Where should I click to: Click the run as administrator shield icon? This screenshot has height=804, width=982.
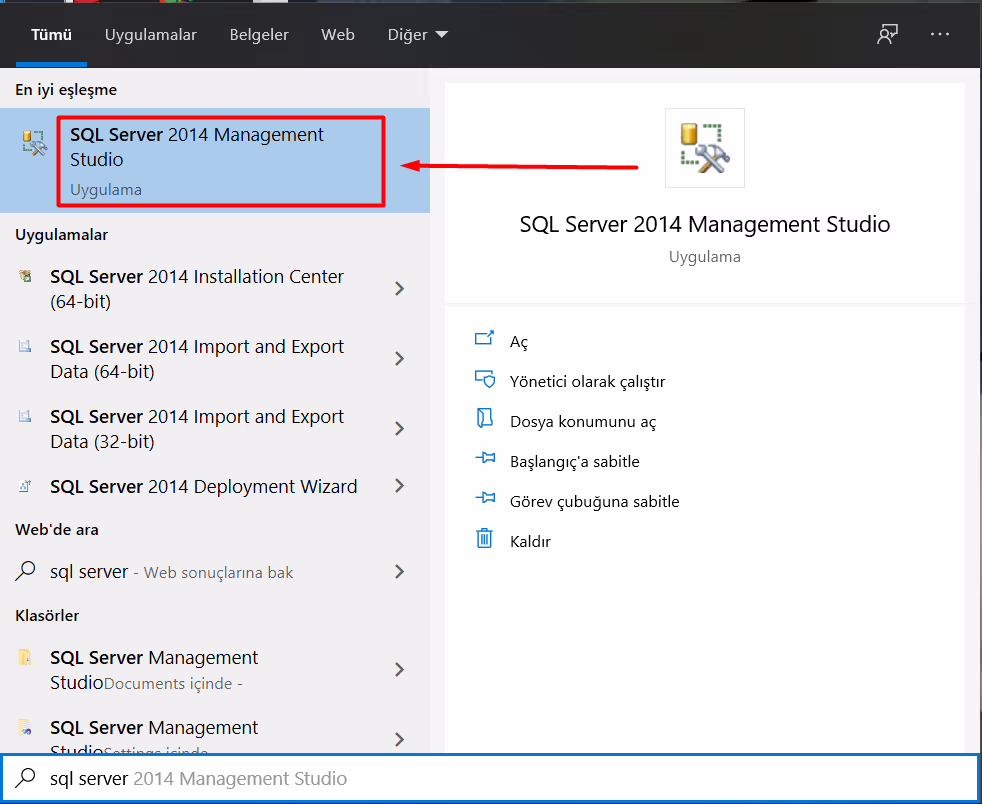tap(484, 379)
